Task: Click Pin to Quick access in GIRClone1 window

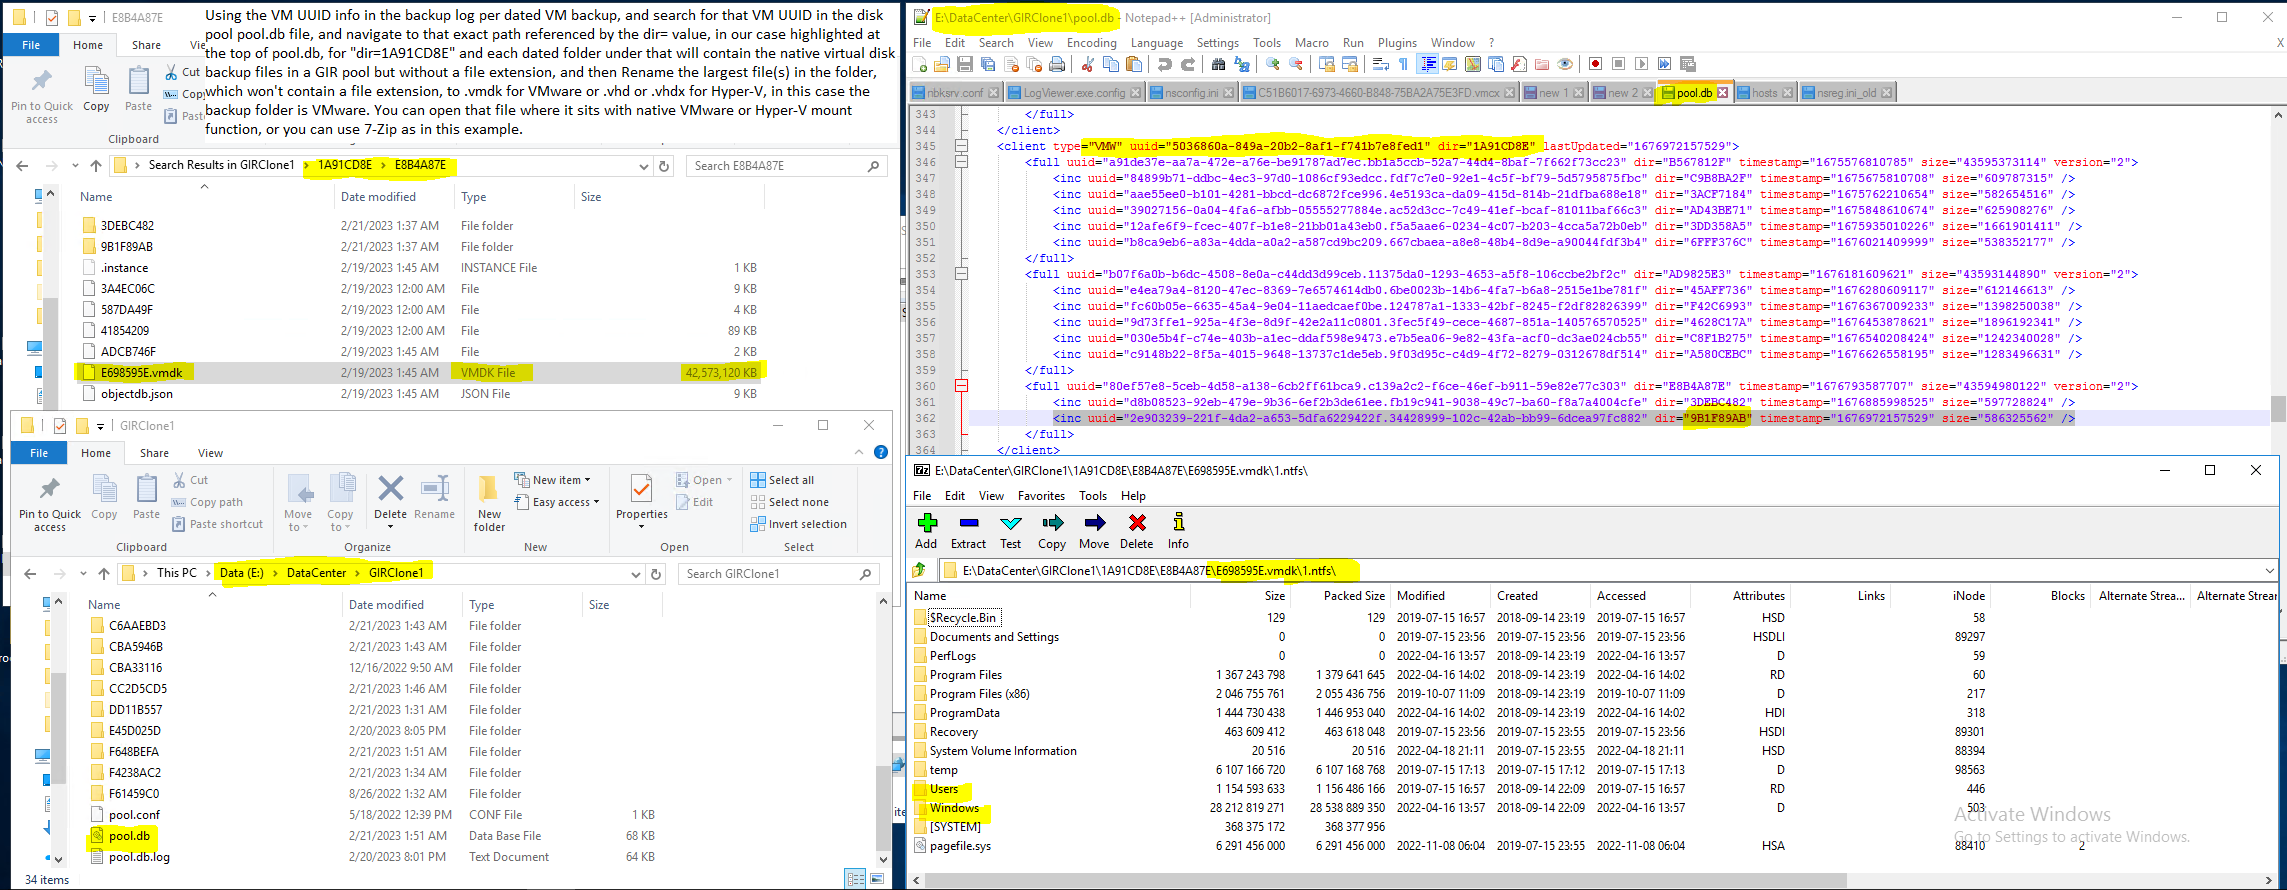Action: pos(50,503)
